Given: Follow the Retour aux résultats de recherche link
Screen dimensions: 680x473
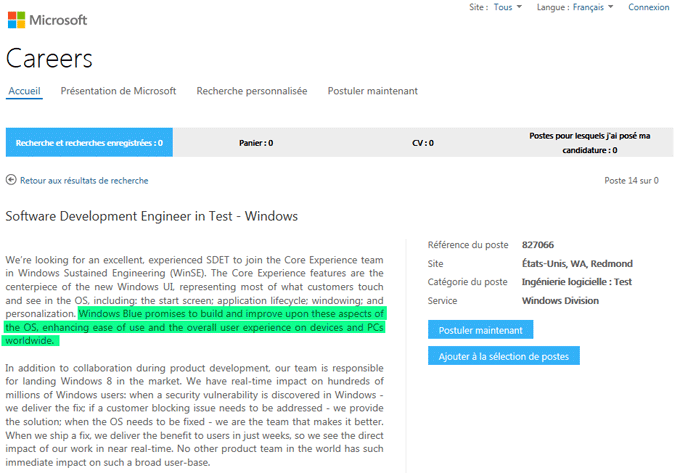Looking at the screenshot, I should click(x=84, y=181).
